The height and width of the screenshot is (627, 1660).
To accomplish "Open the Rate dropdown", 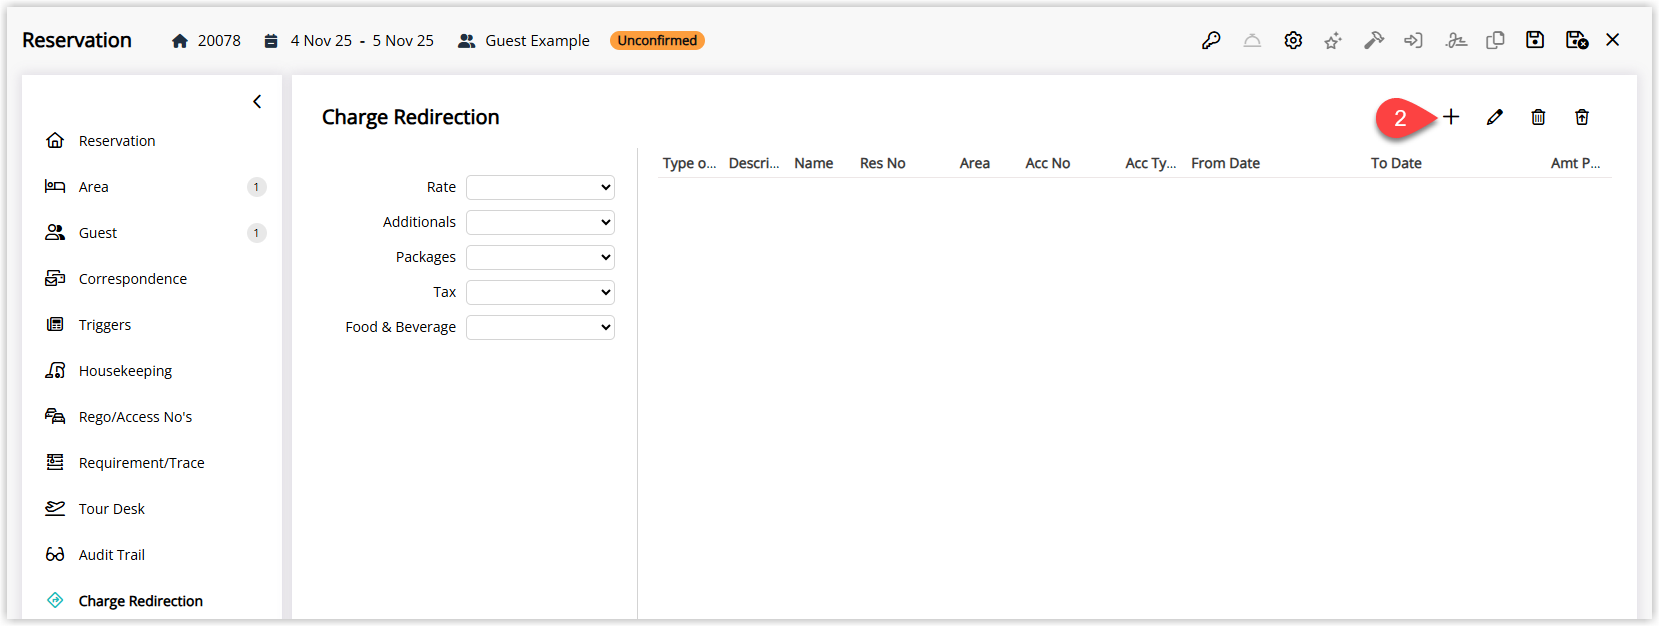I will [x=540, y=187].
